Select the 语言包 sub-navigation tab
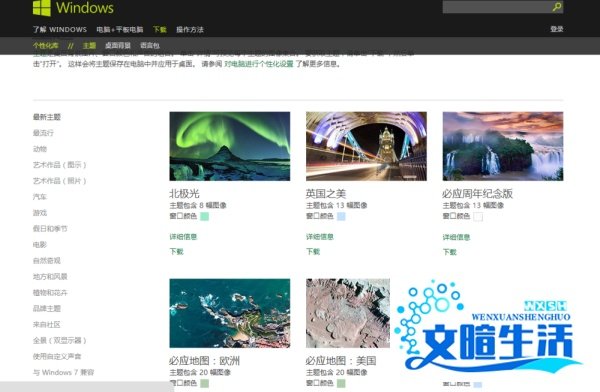Viewport: 600px width, 392px height. pyautogui.click(x=150, y=46)
